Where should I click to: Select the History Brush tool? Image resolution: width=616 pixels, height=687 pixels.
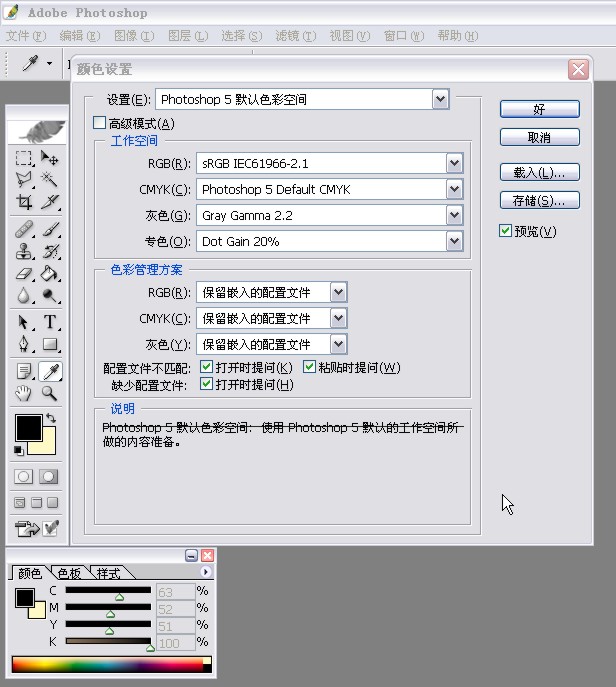click(50, 251)
